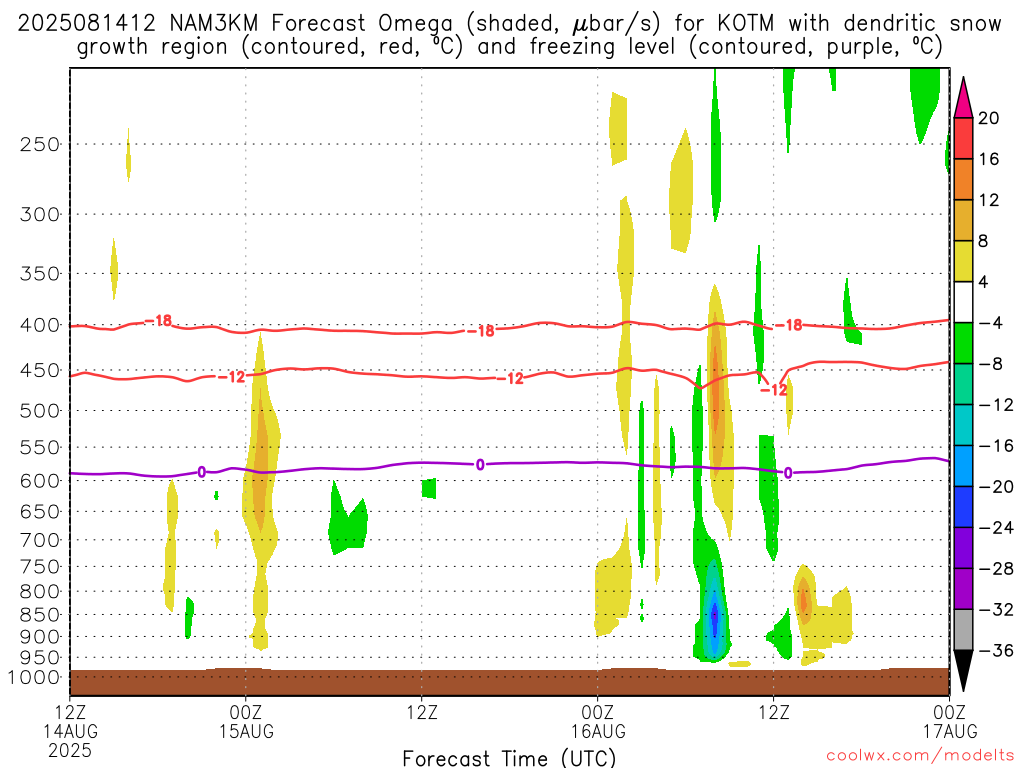Click the brown terrain band at chart bottom

point(509,682)
